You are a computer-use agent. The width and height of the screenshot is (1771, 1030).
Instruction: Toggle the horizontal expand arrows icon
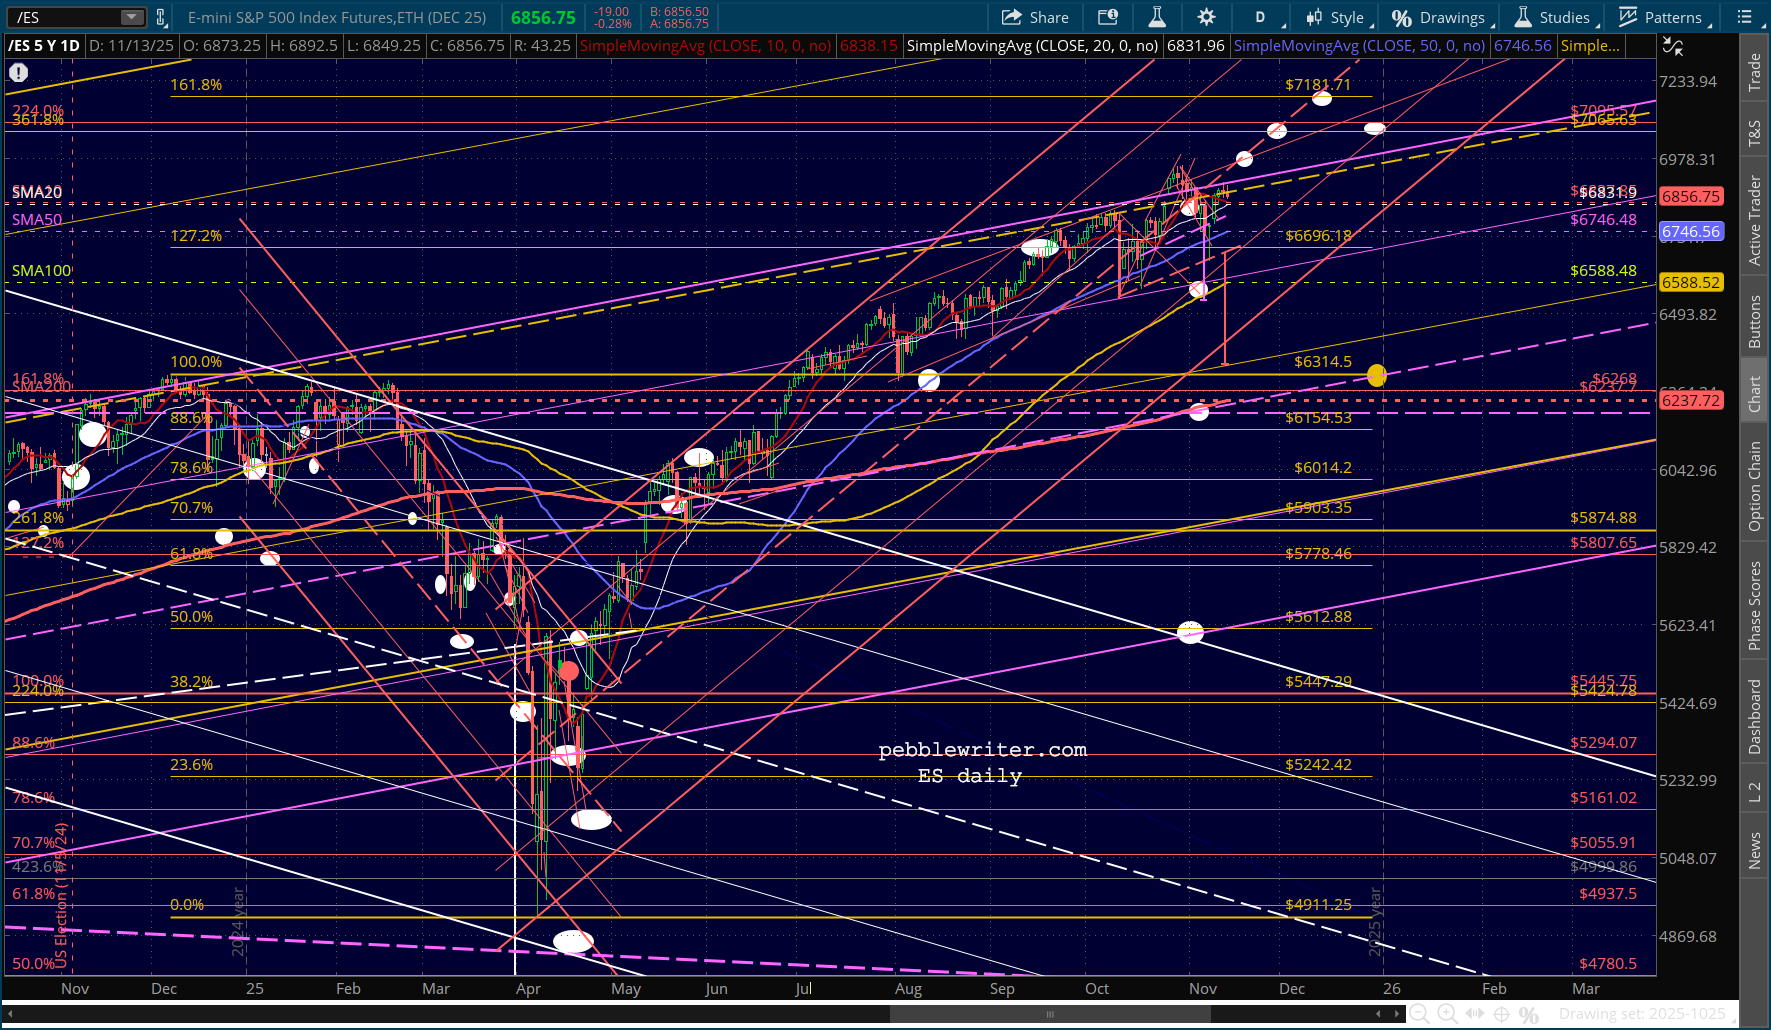tap(1474, 1014)
